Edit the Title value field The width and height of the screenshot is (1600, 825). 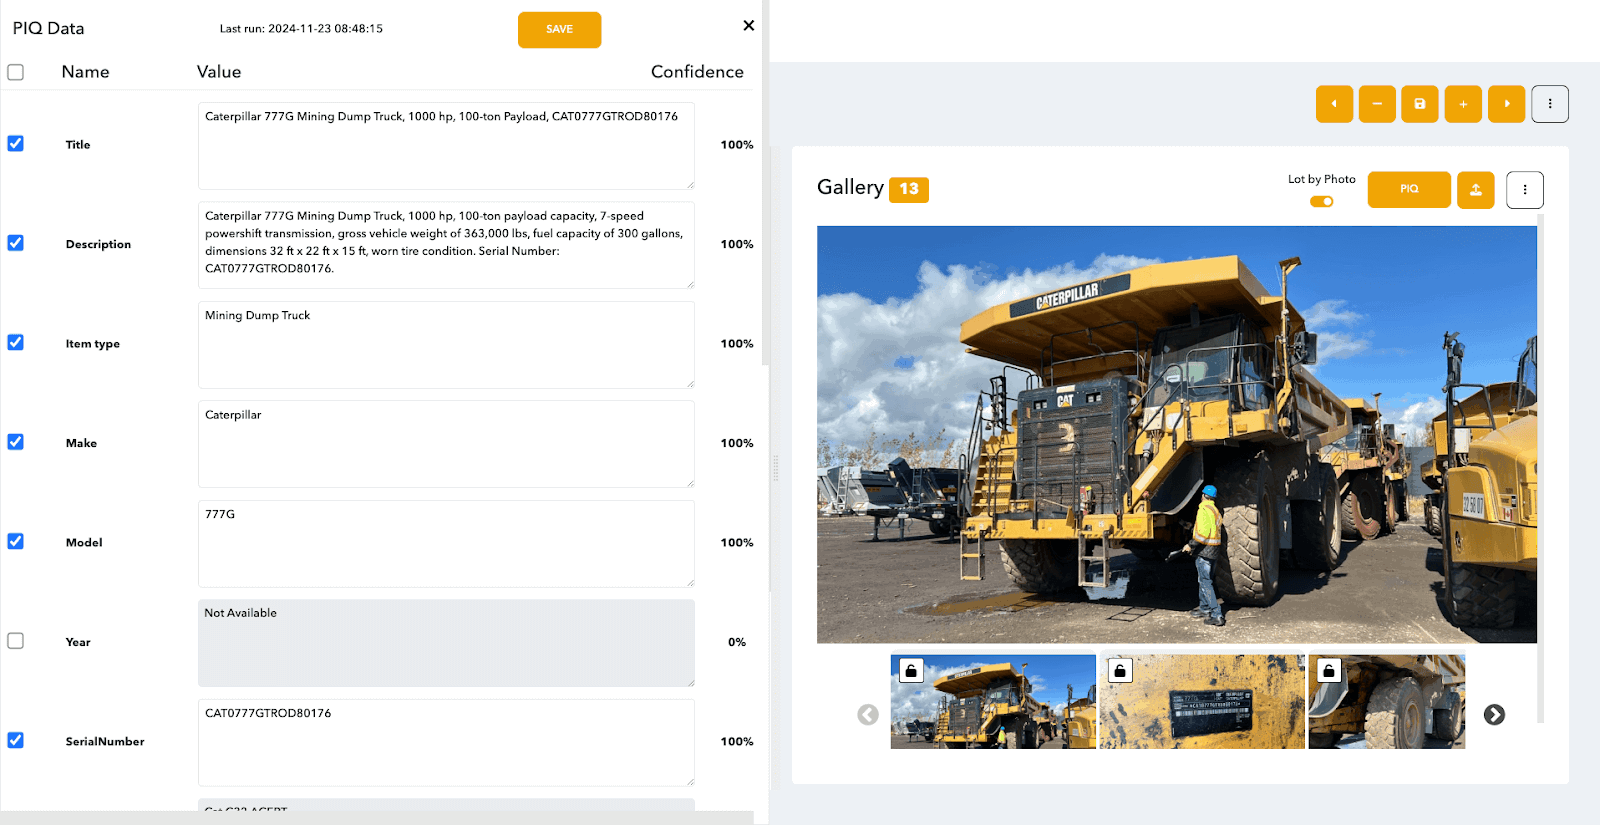point(446,146)
